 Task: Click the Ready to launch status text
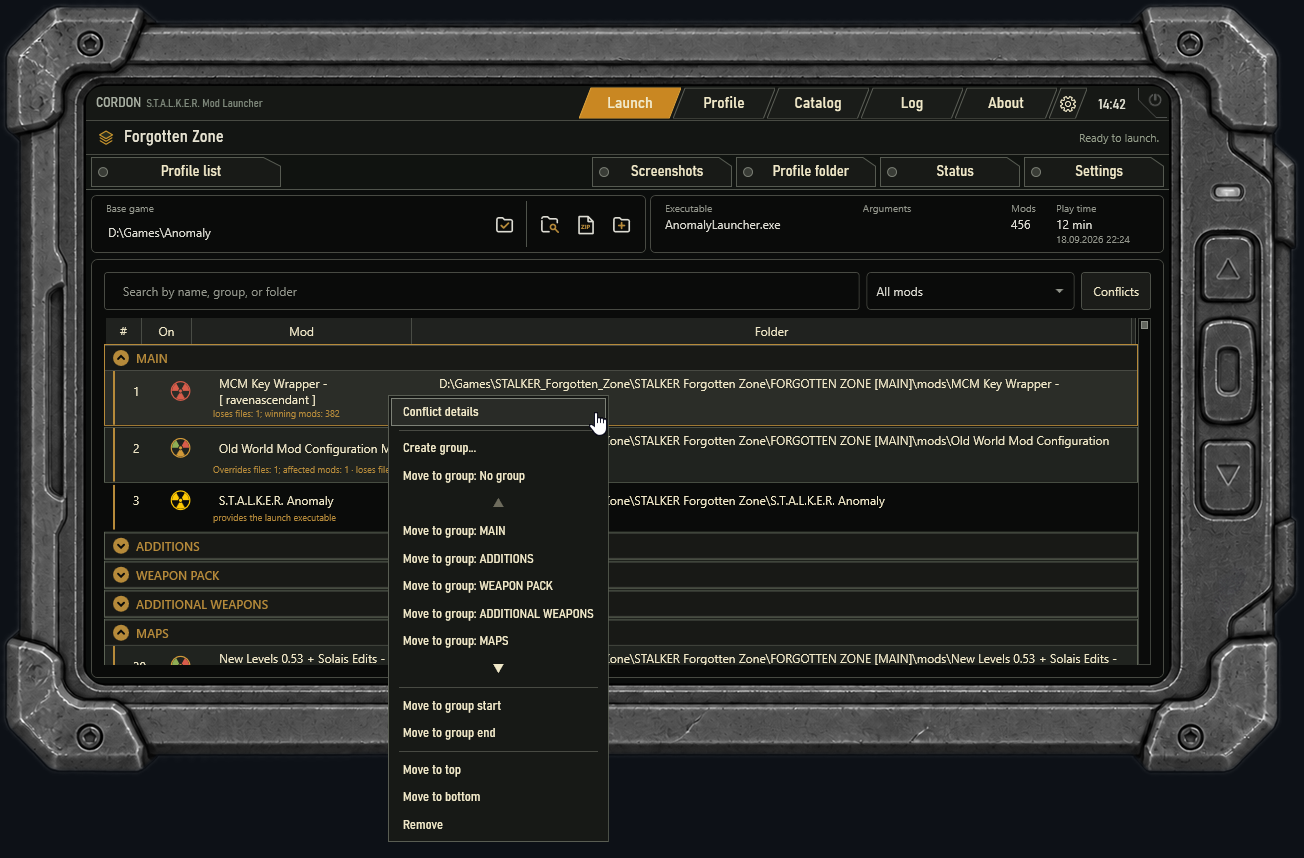(1119, 139)
